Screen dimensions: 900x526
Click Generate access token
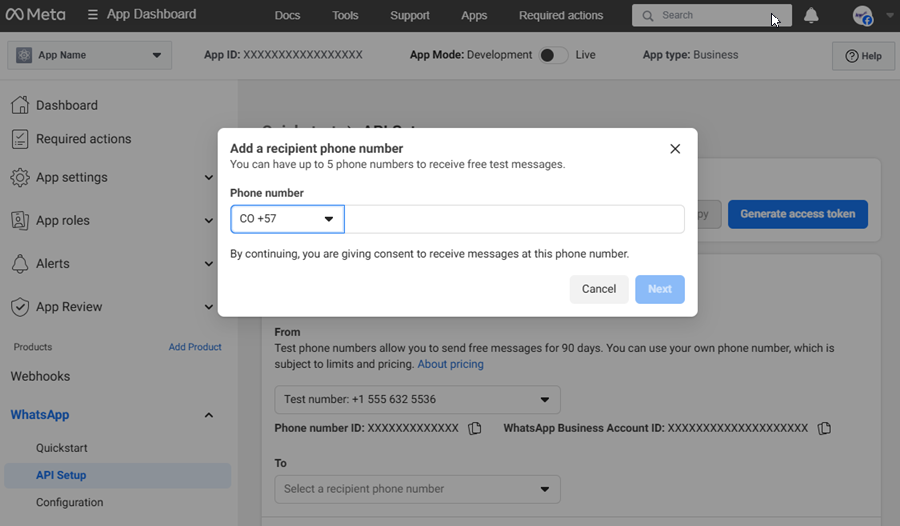click(798, 214)
